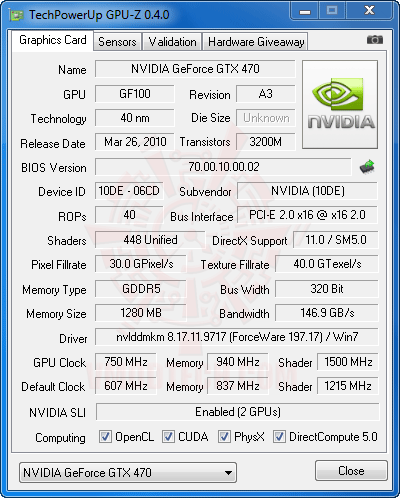The image size is (400, 498).
Task: Click the NVIDIA SLI field Enabled (2 GPUs)
Action: click(237, 412)
